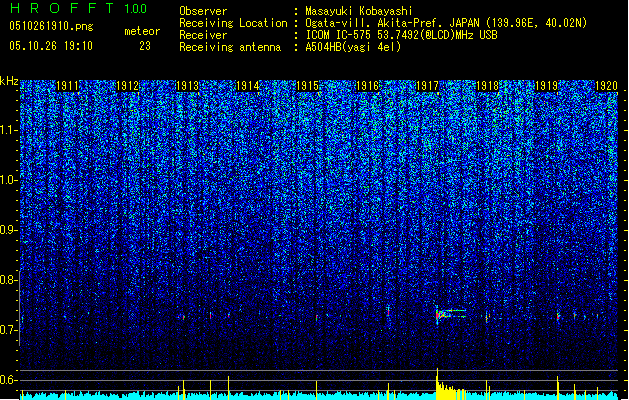Click the 0.8 frequency axis label
This screenshot has height=400, width=629.
click(x=8, y=280)
